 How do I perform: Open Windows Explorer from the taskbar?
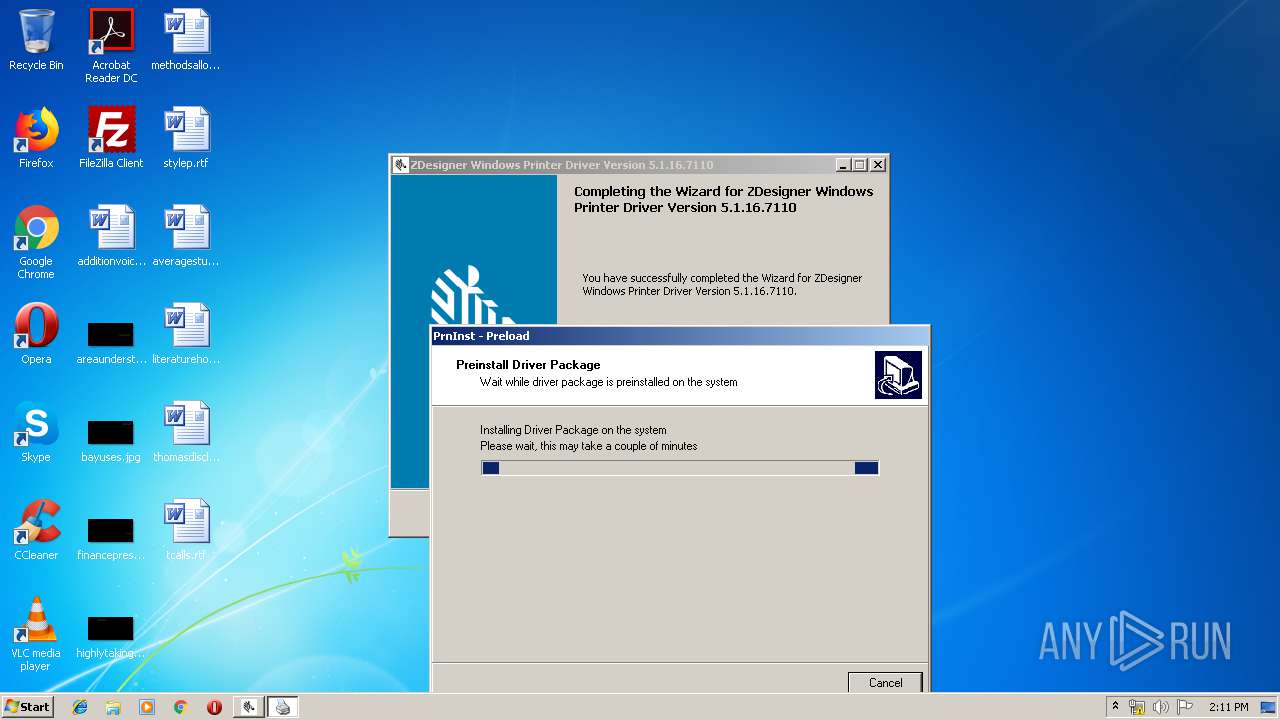(113, 707)
